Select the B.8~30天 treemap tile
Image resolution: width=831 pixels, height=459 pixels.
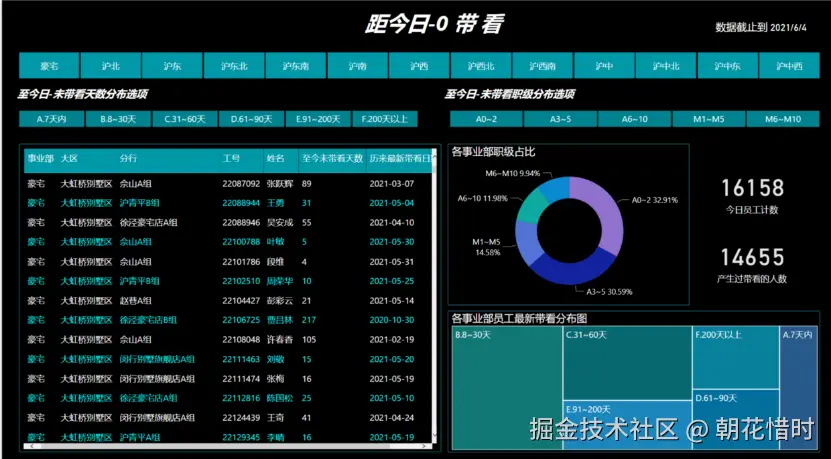[507, 388]
